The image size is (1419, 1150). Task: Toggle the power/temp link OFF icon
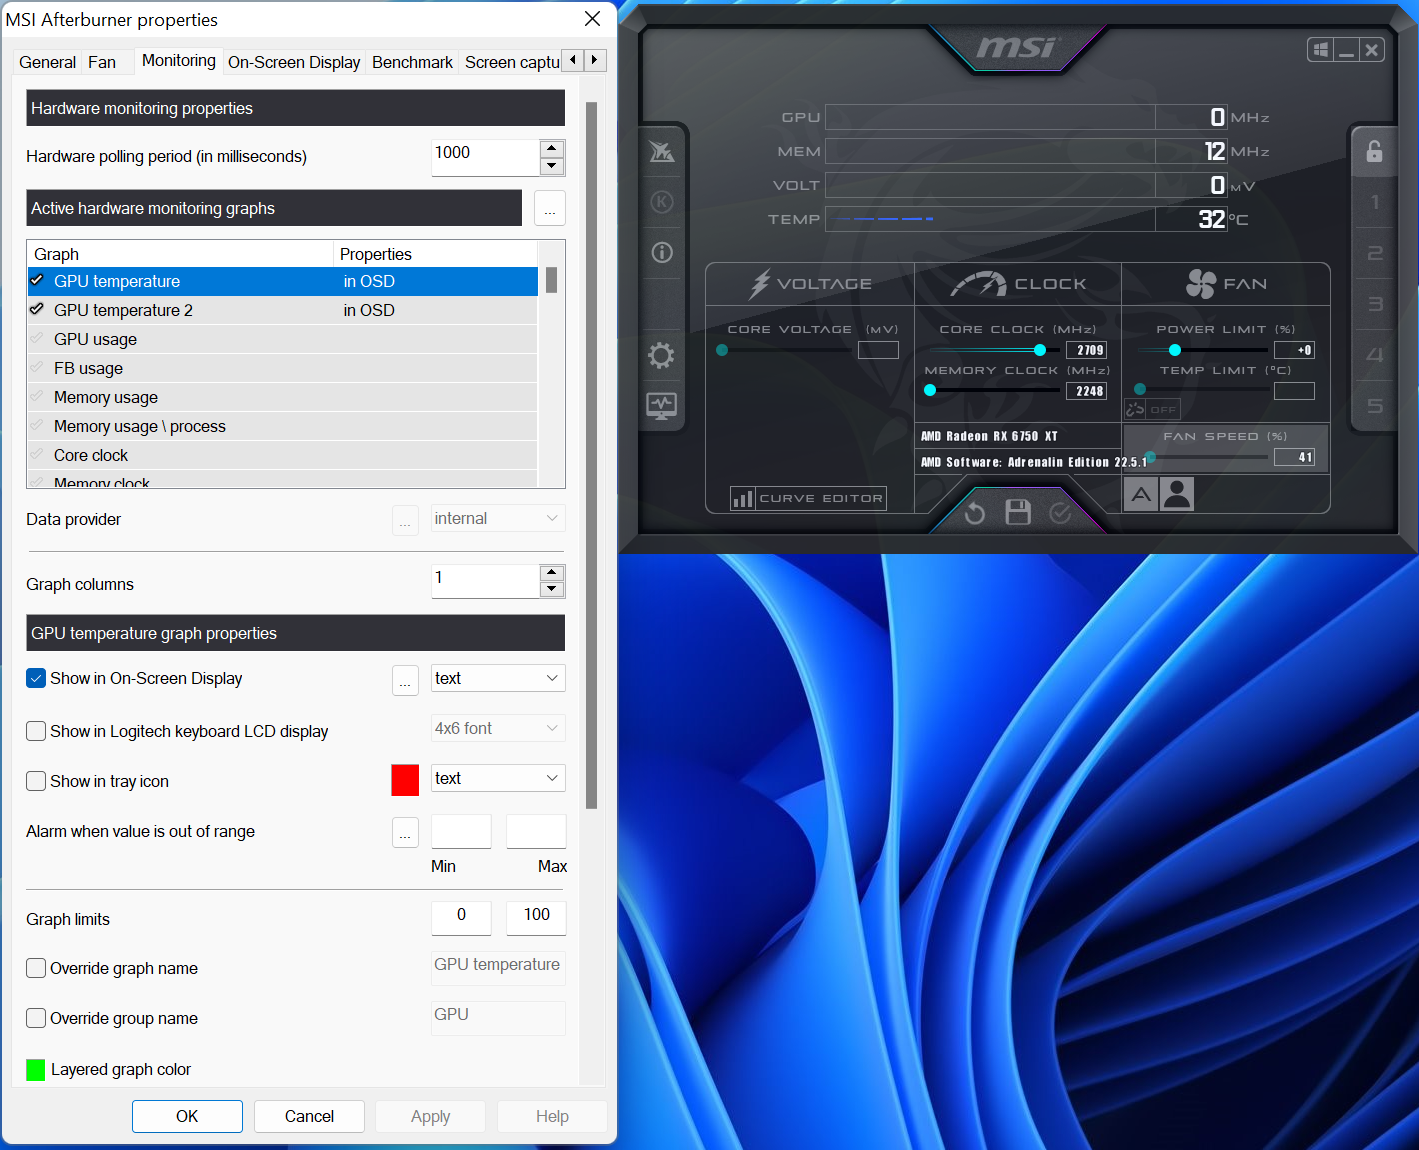coord(1152,409)
